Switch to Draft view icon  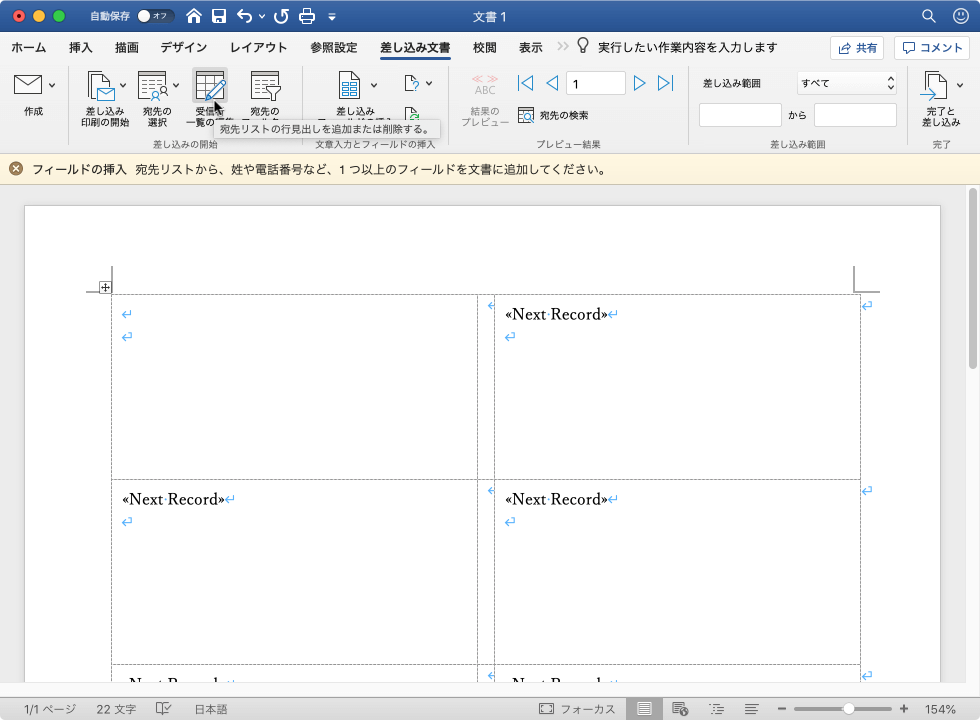[752, 709]
